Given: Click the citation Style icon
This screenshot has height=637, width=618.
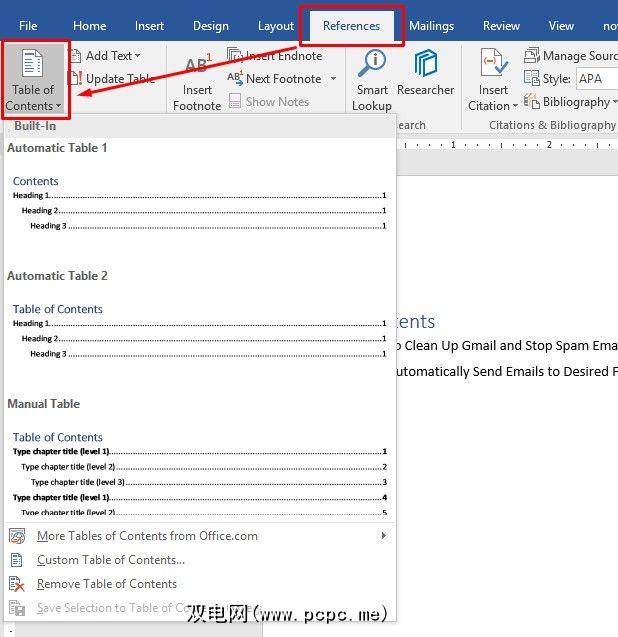Looking at the screenshot, I should [x=532, y=78].
